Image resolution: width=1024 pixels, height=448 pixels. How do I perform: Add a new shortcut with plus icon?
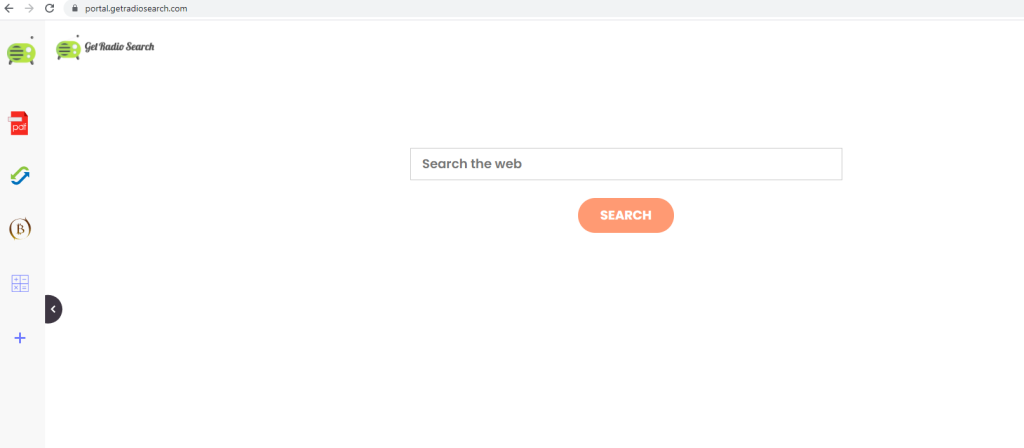click(x=20, y=338)
